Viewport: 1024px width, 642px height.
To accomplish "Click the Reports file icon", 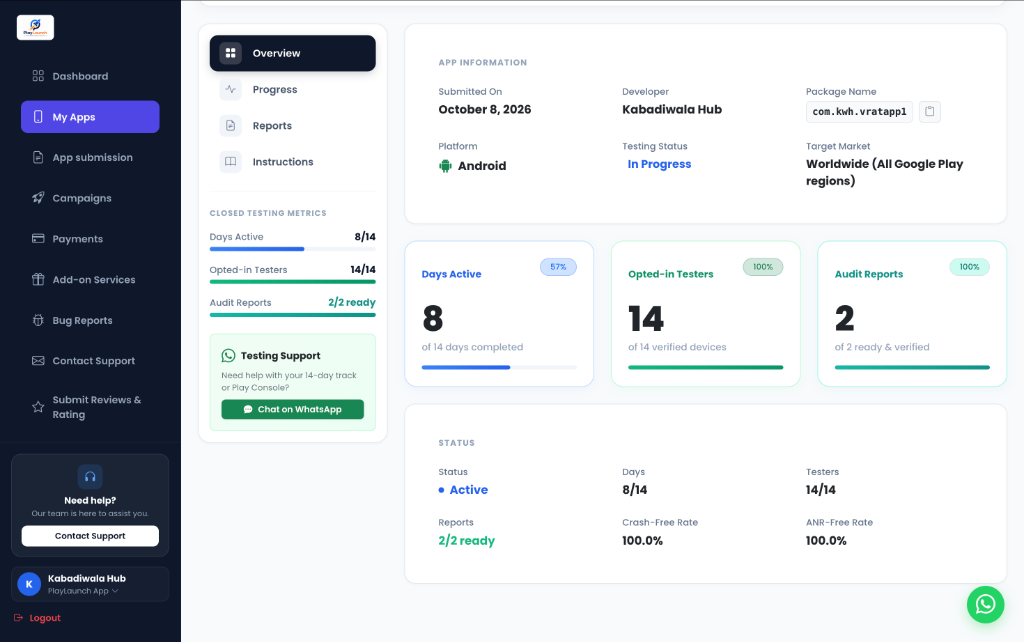I will click(231, 125).
